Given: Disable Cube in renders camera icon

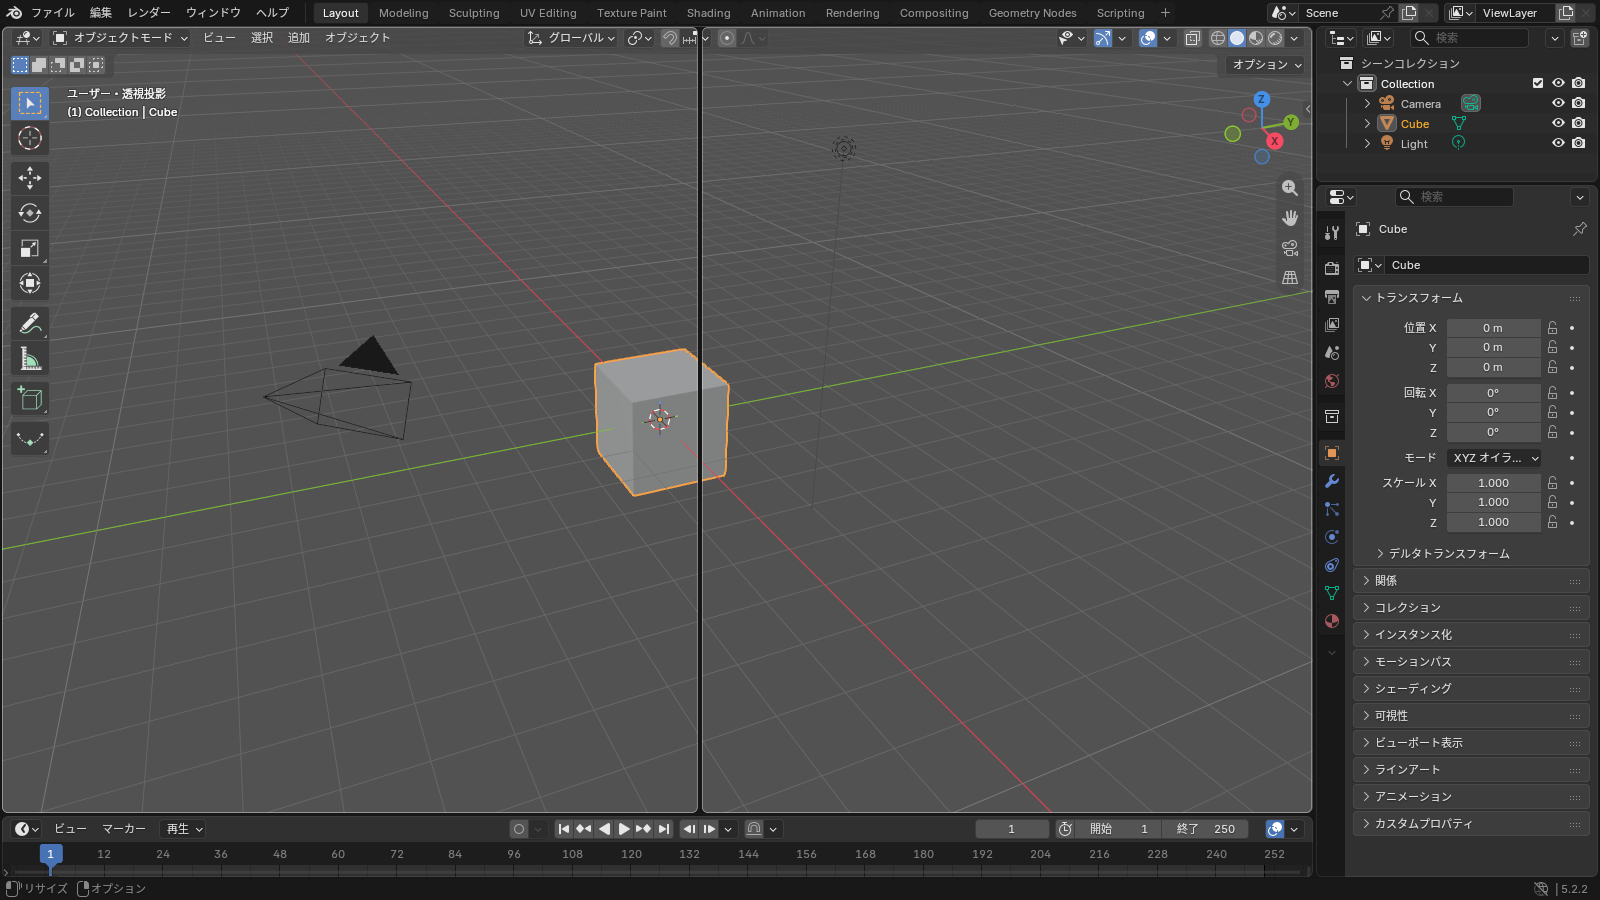Looking at the screenshot, I should pos(1578,123).
